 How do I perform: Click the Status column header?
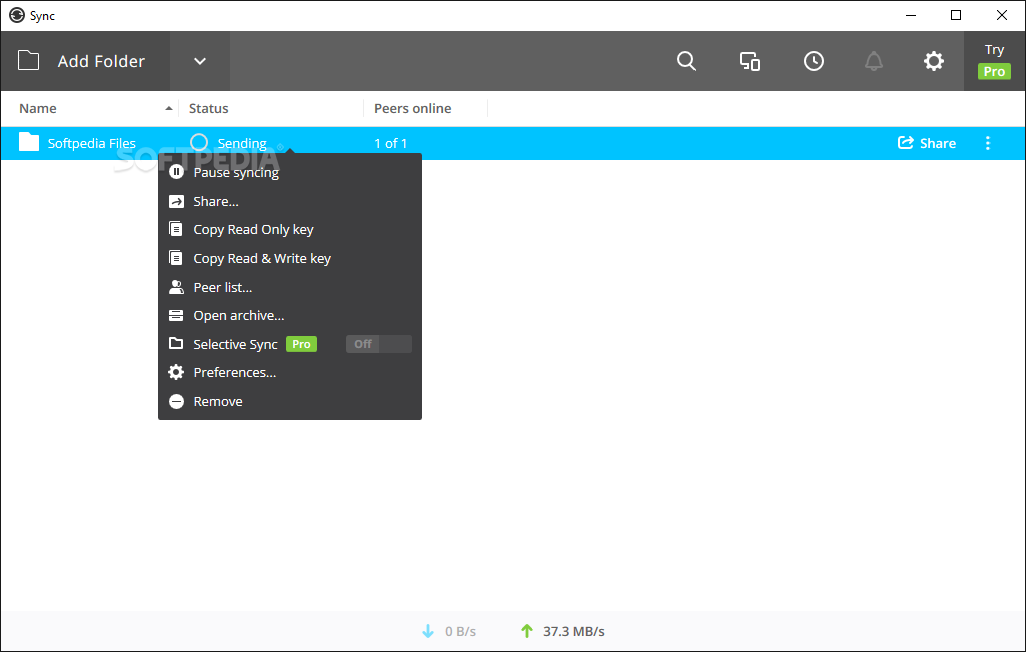(209, 108)
